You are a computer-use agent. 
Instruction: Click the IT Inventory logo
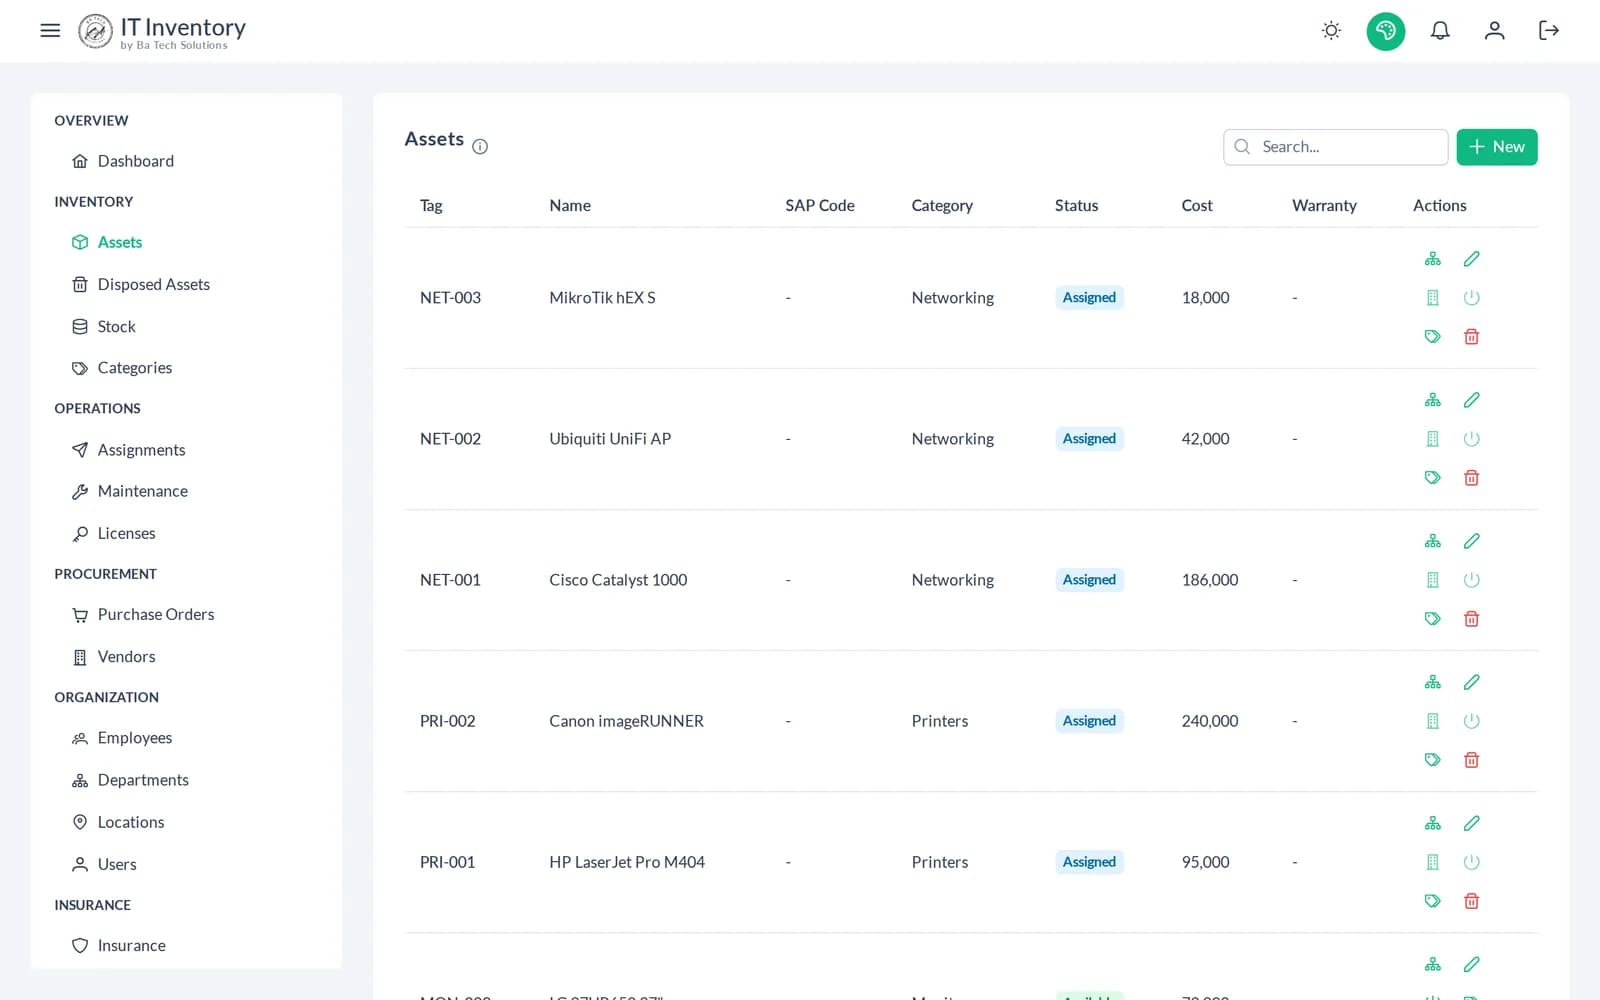tap(162, 31)
